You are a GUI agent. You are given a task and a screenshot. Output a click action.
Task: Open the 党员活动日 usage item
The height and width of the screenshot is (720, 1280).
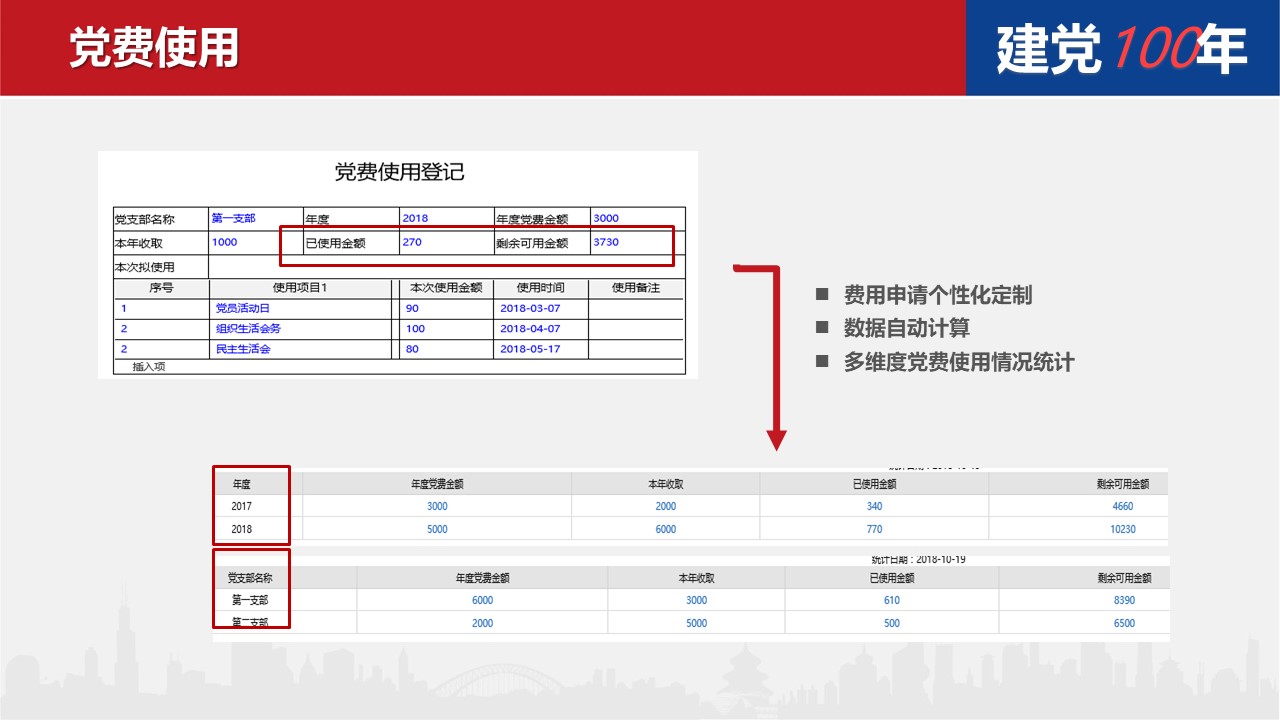243,309
